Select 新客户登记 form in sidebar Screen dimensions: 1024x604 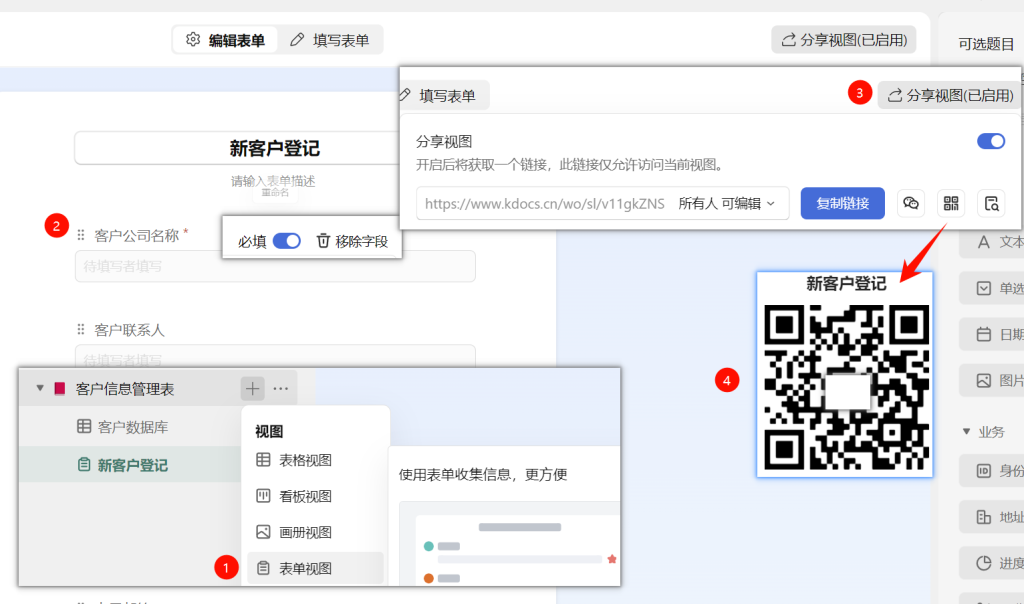[131, 465]
